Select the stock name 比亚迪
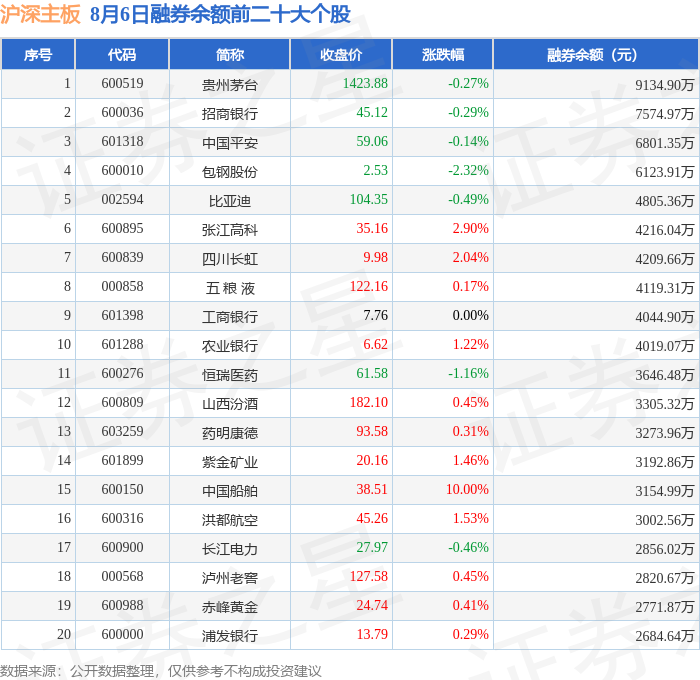This screenshot has width=700, height=680. click(229, 200)
